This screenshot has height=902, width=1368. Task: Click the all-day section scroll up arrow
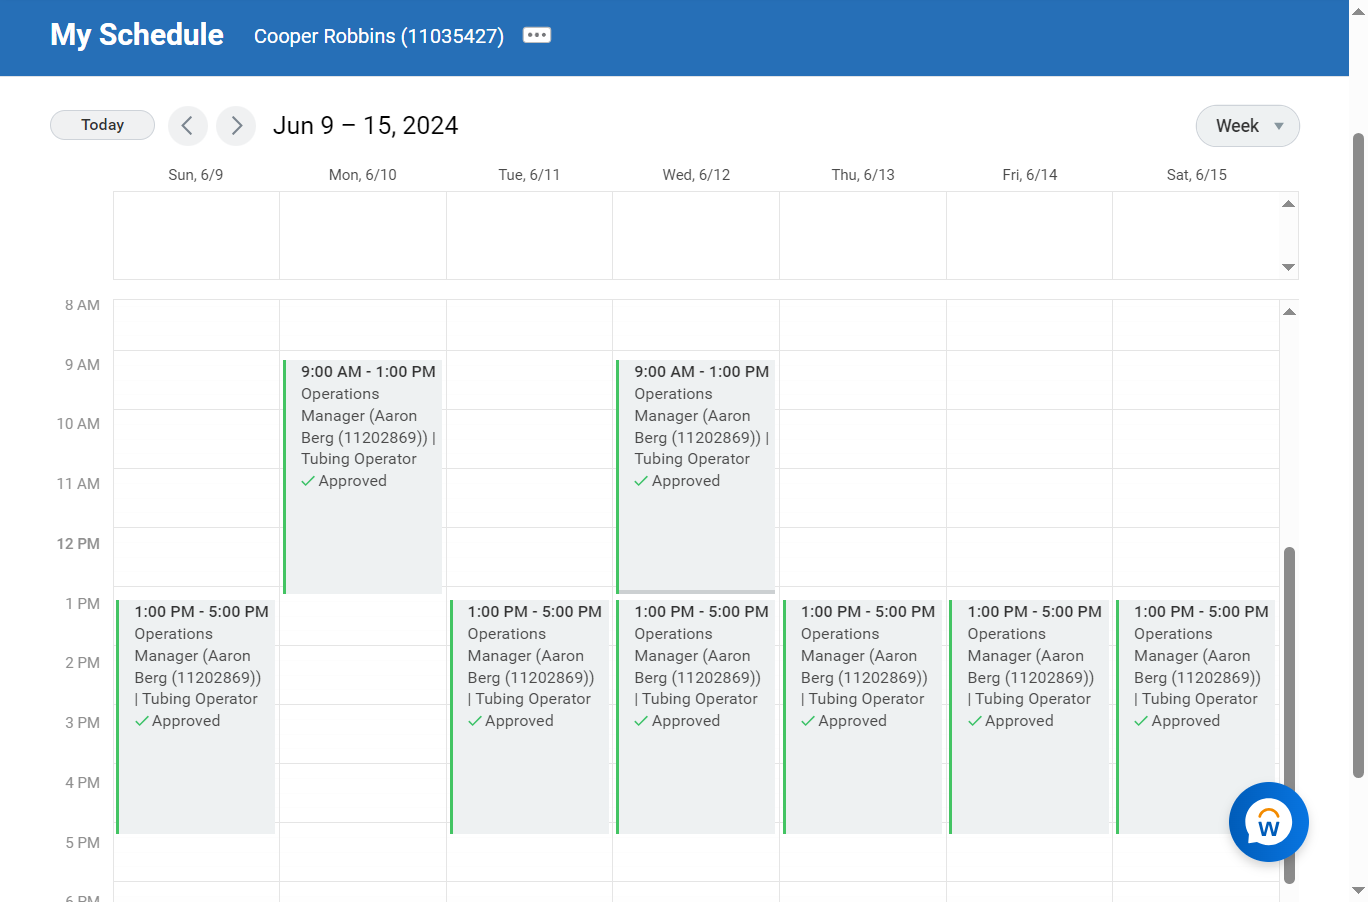point(1288,204)
